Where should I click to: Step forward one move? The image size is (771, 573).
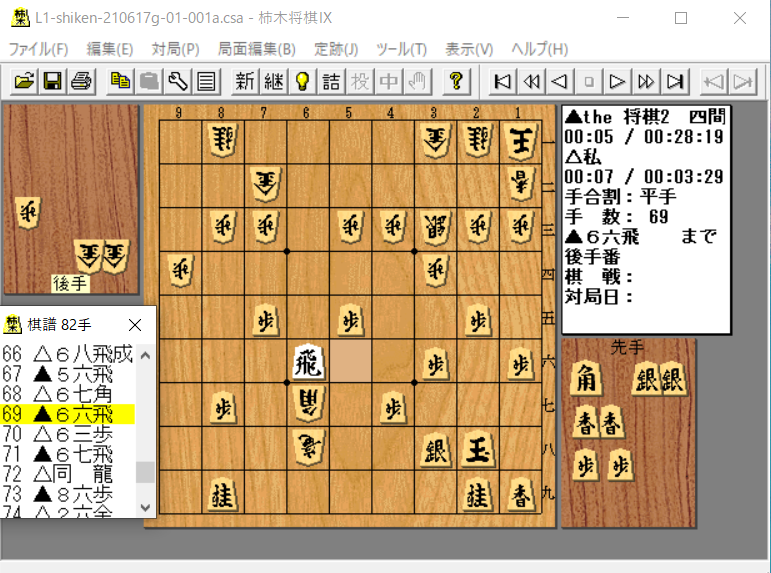tap(618, 81)
